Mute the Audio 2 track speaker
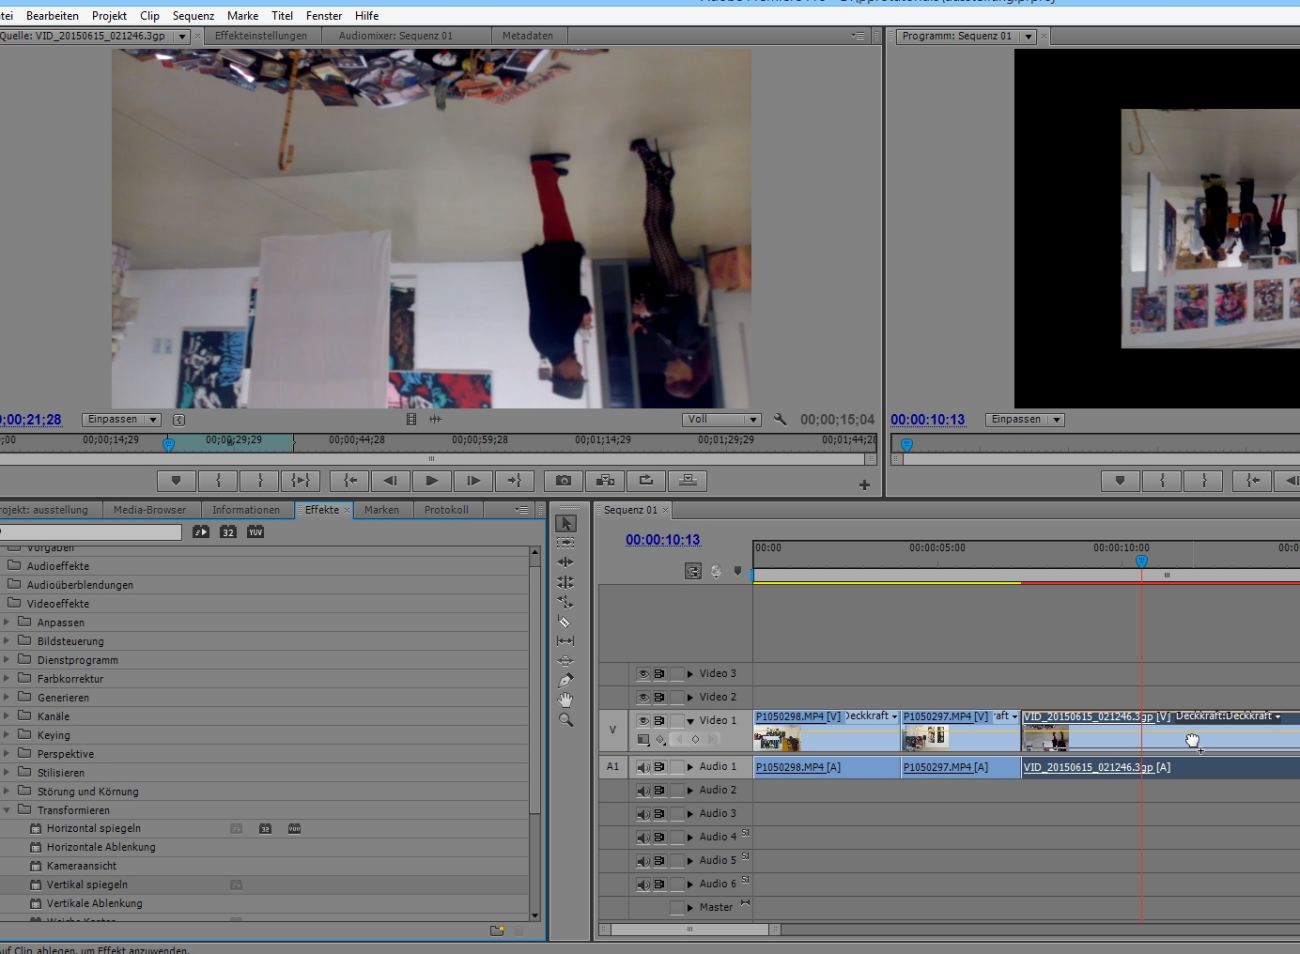This screenshot has width=1300, height=954. [x=643, y=791]
